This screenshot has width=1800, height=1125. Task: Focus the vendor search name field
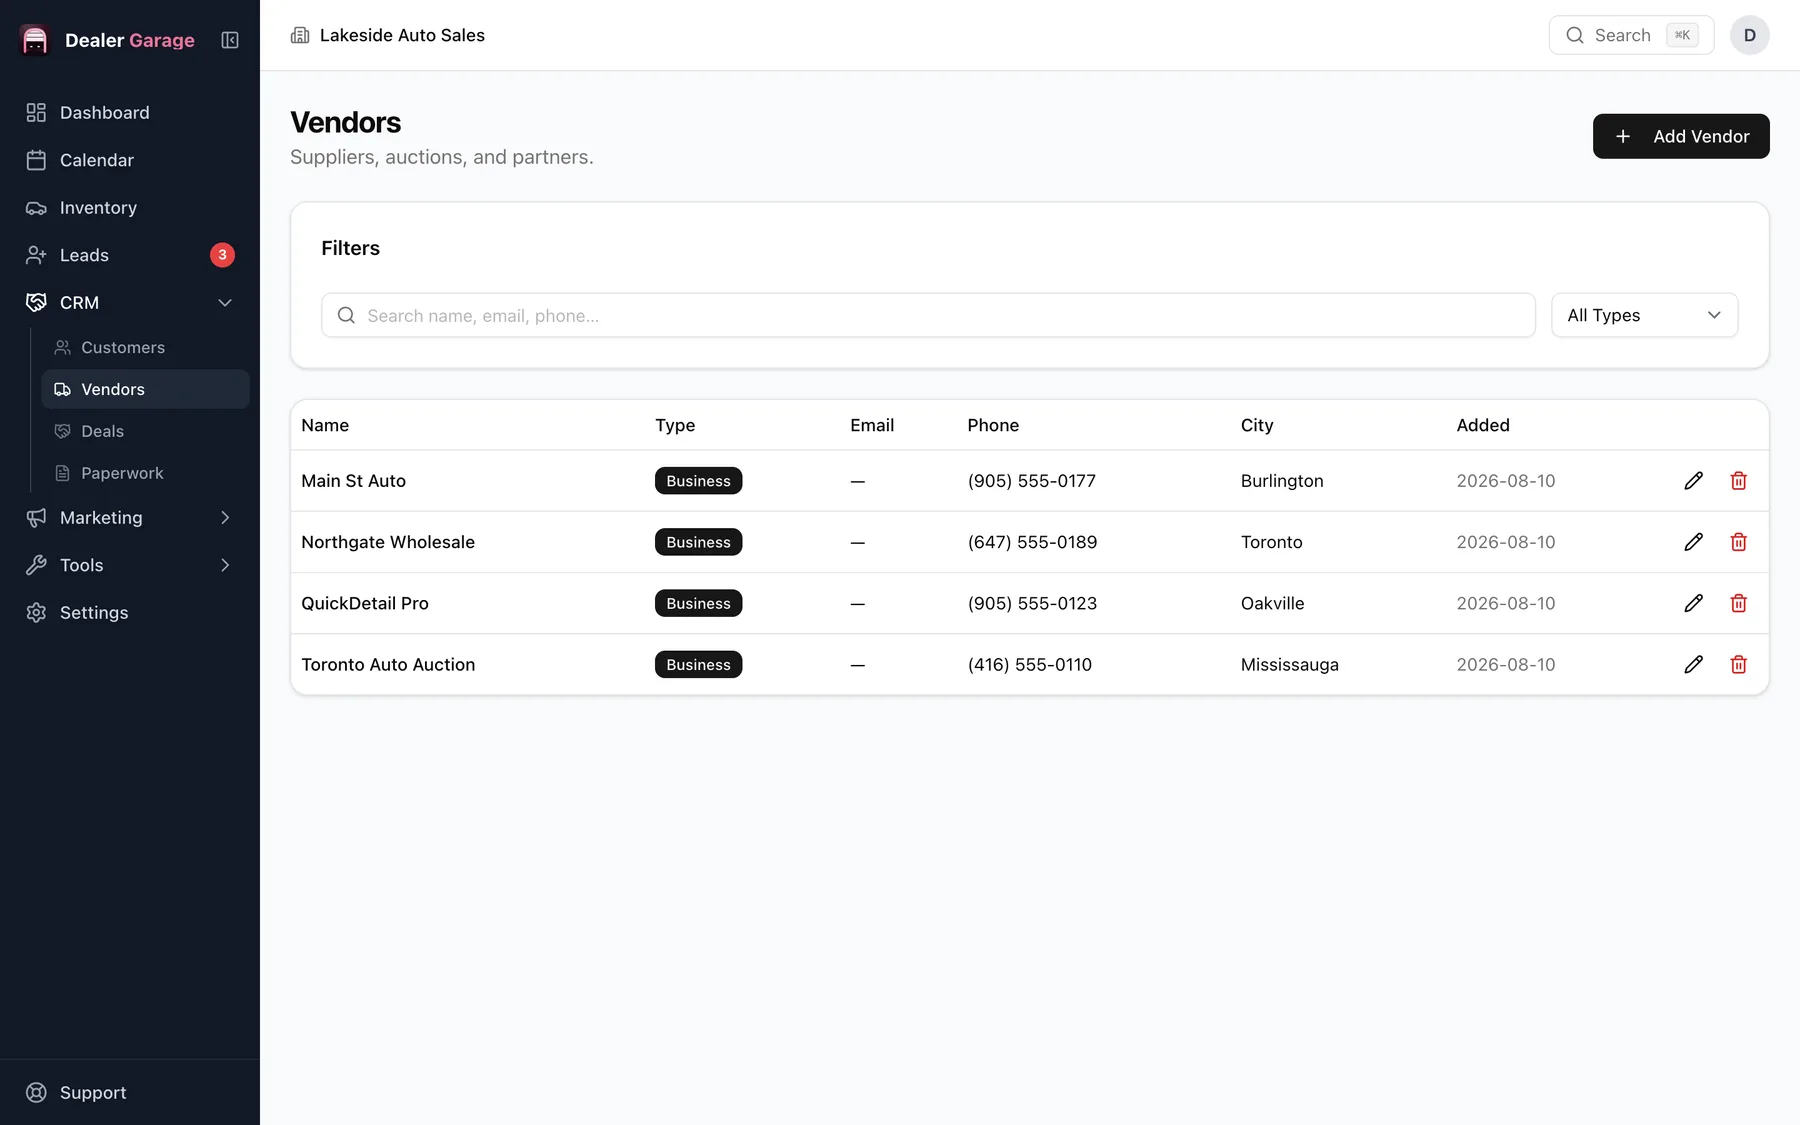point(928,315)
